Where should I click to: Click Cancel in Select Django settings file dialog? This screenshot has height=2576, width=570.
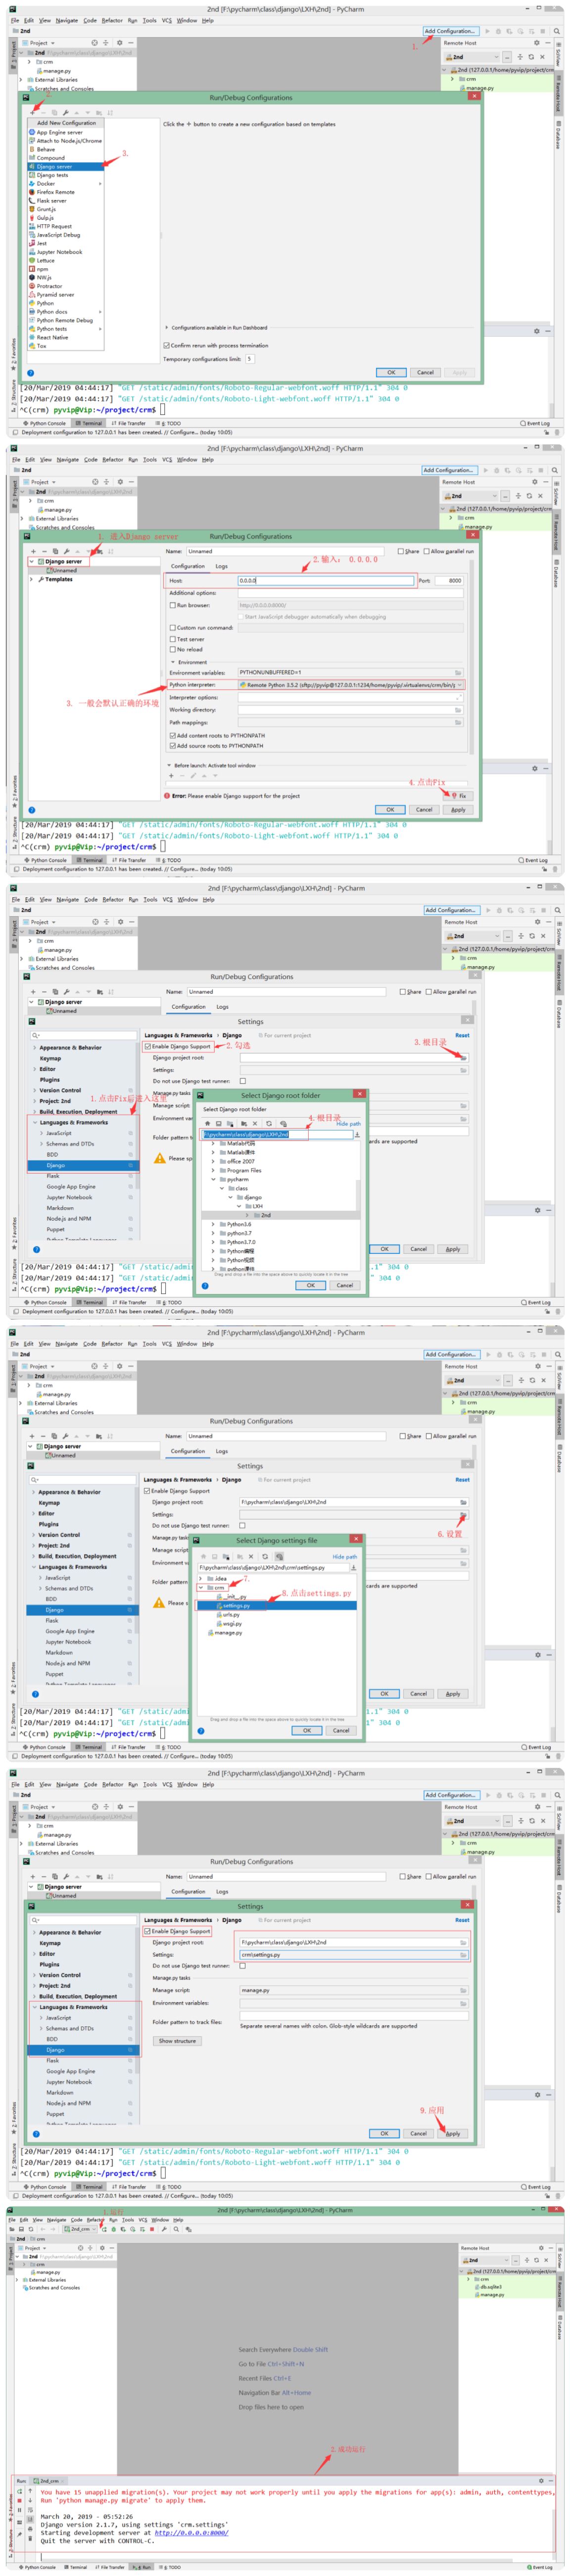pyautogui.click(x=341, y=1730)
